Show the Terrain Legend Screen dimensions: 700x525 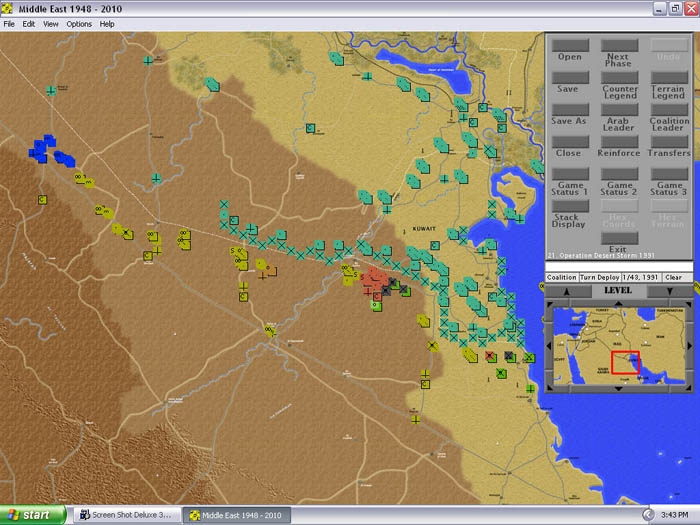coord(669,78)
